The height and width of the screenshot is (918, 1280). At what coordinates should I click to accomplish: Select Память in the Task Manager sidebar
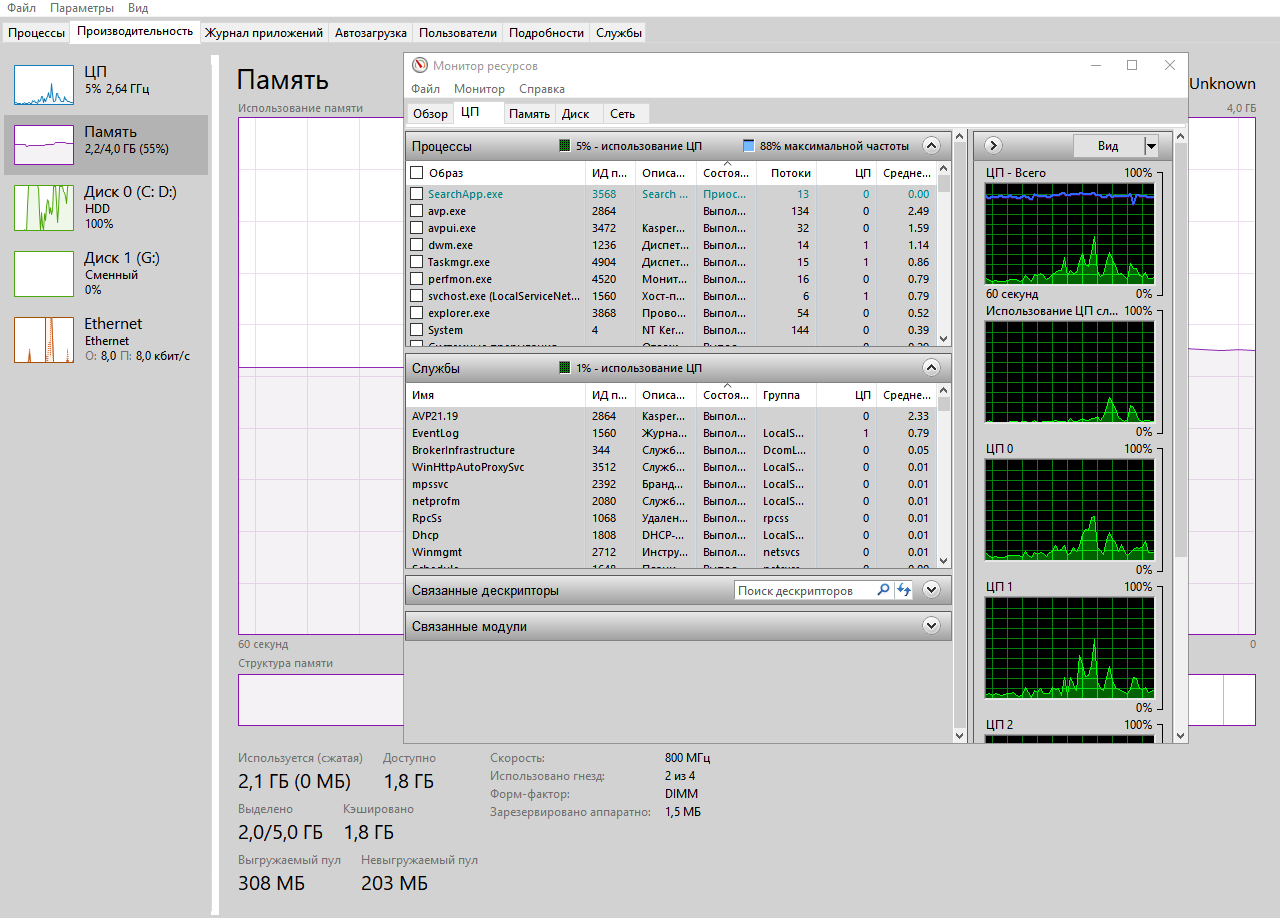(x=106, y=145)
